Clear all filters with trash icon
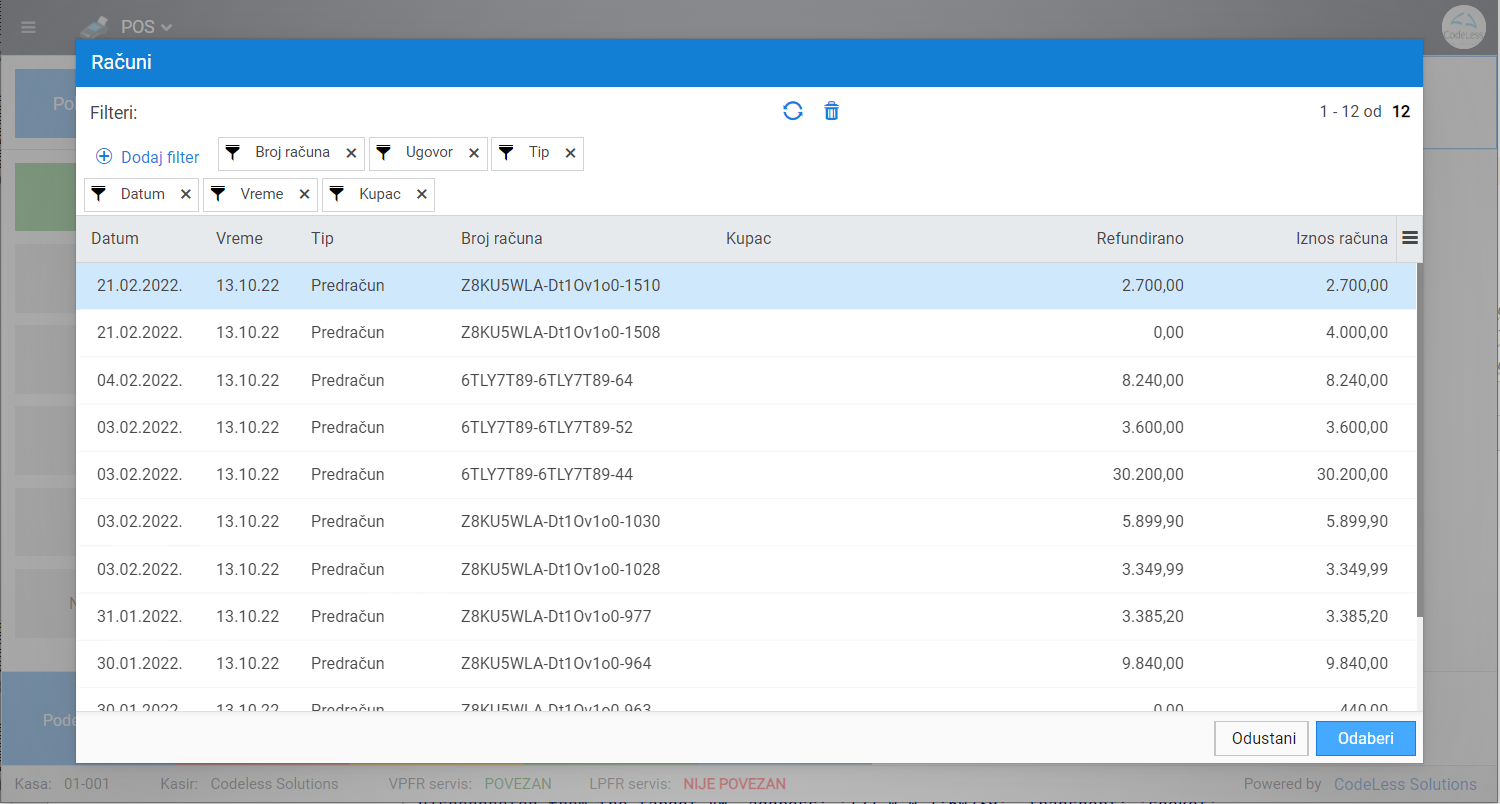 pyautogui.click(x=831, y=111)
